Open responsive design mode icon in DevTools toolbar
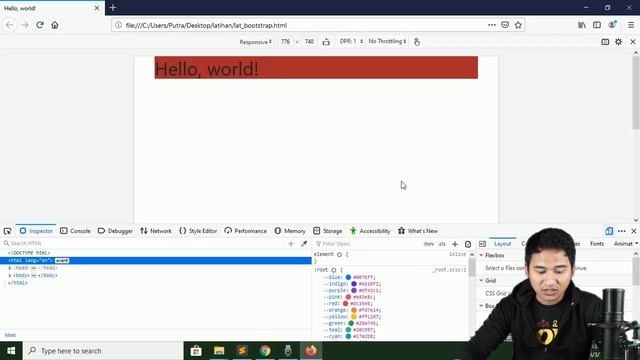The image size is (640, 360). 609,231
